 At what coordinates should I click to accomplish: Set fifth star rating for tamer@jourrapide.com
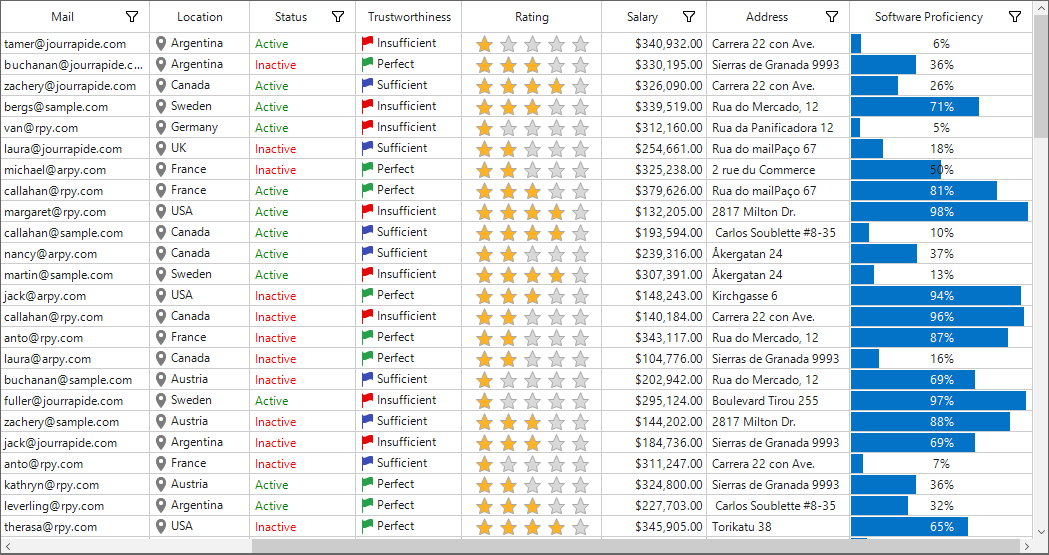pyautogui.click(x=581, y=44)
